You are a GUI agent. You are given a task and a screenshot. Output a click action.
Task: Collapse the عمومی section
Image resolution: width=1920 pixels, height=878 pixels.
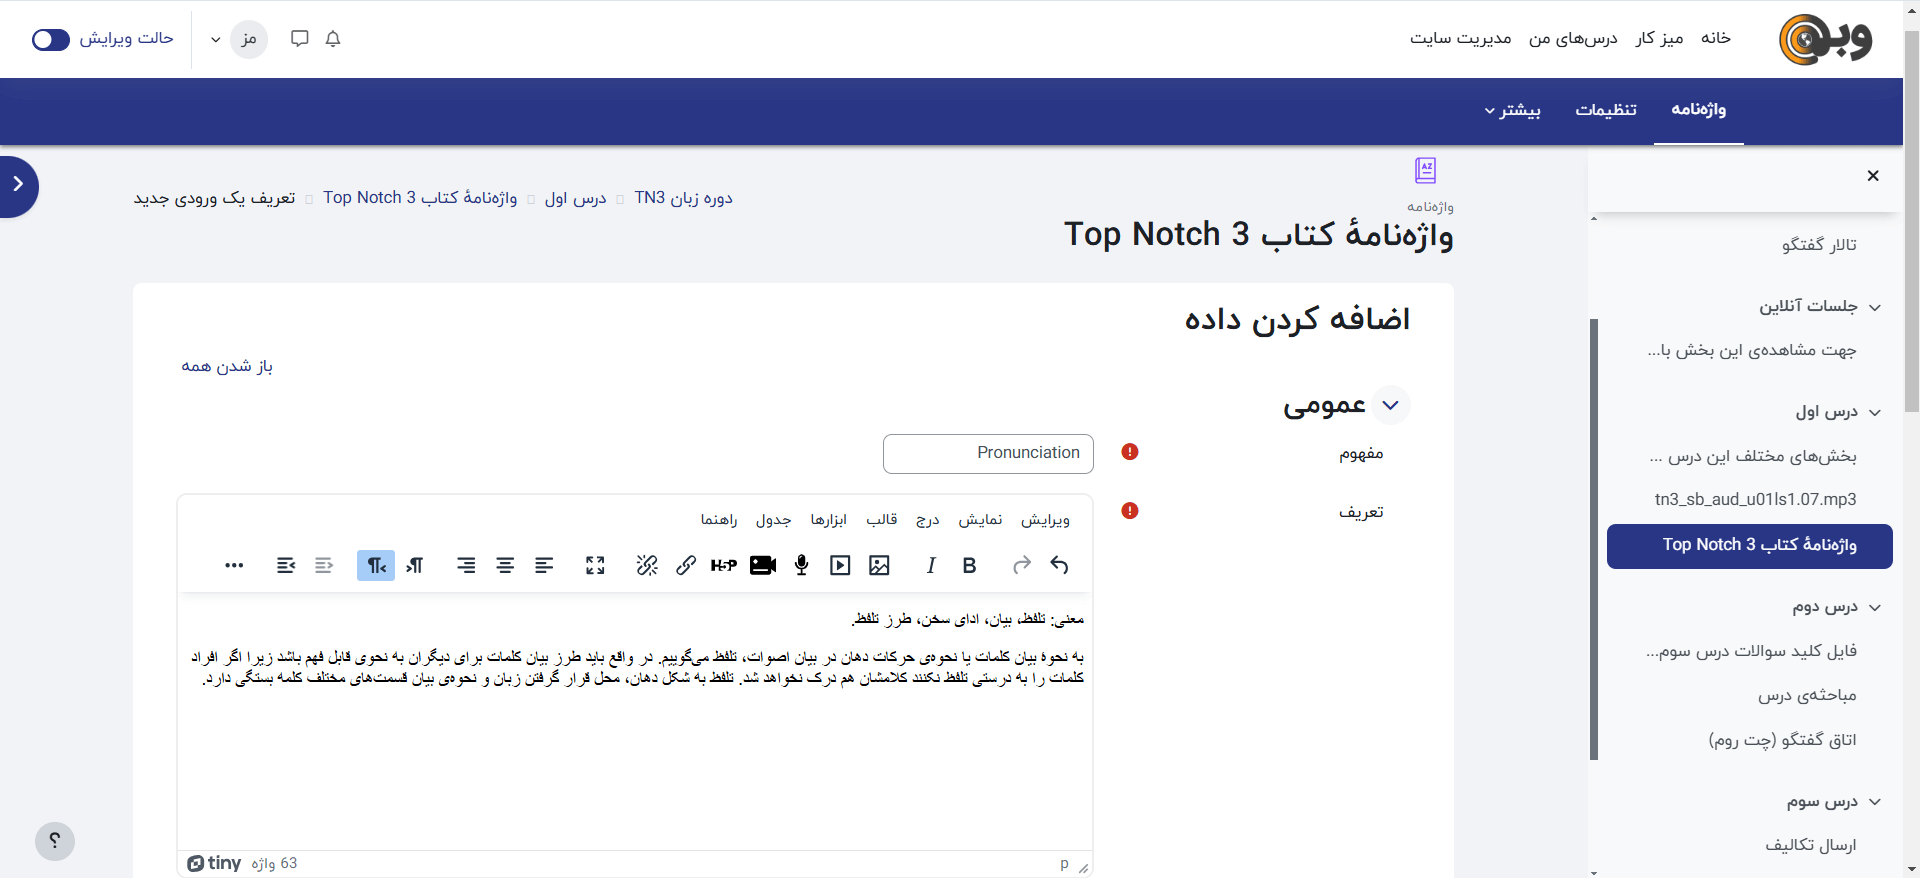click(x=1390, y=405)
